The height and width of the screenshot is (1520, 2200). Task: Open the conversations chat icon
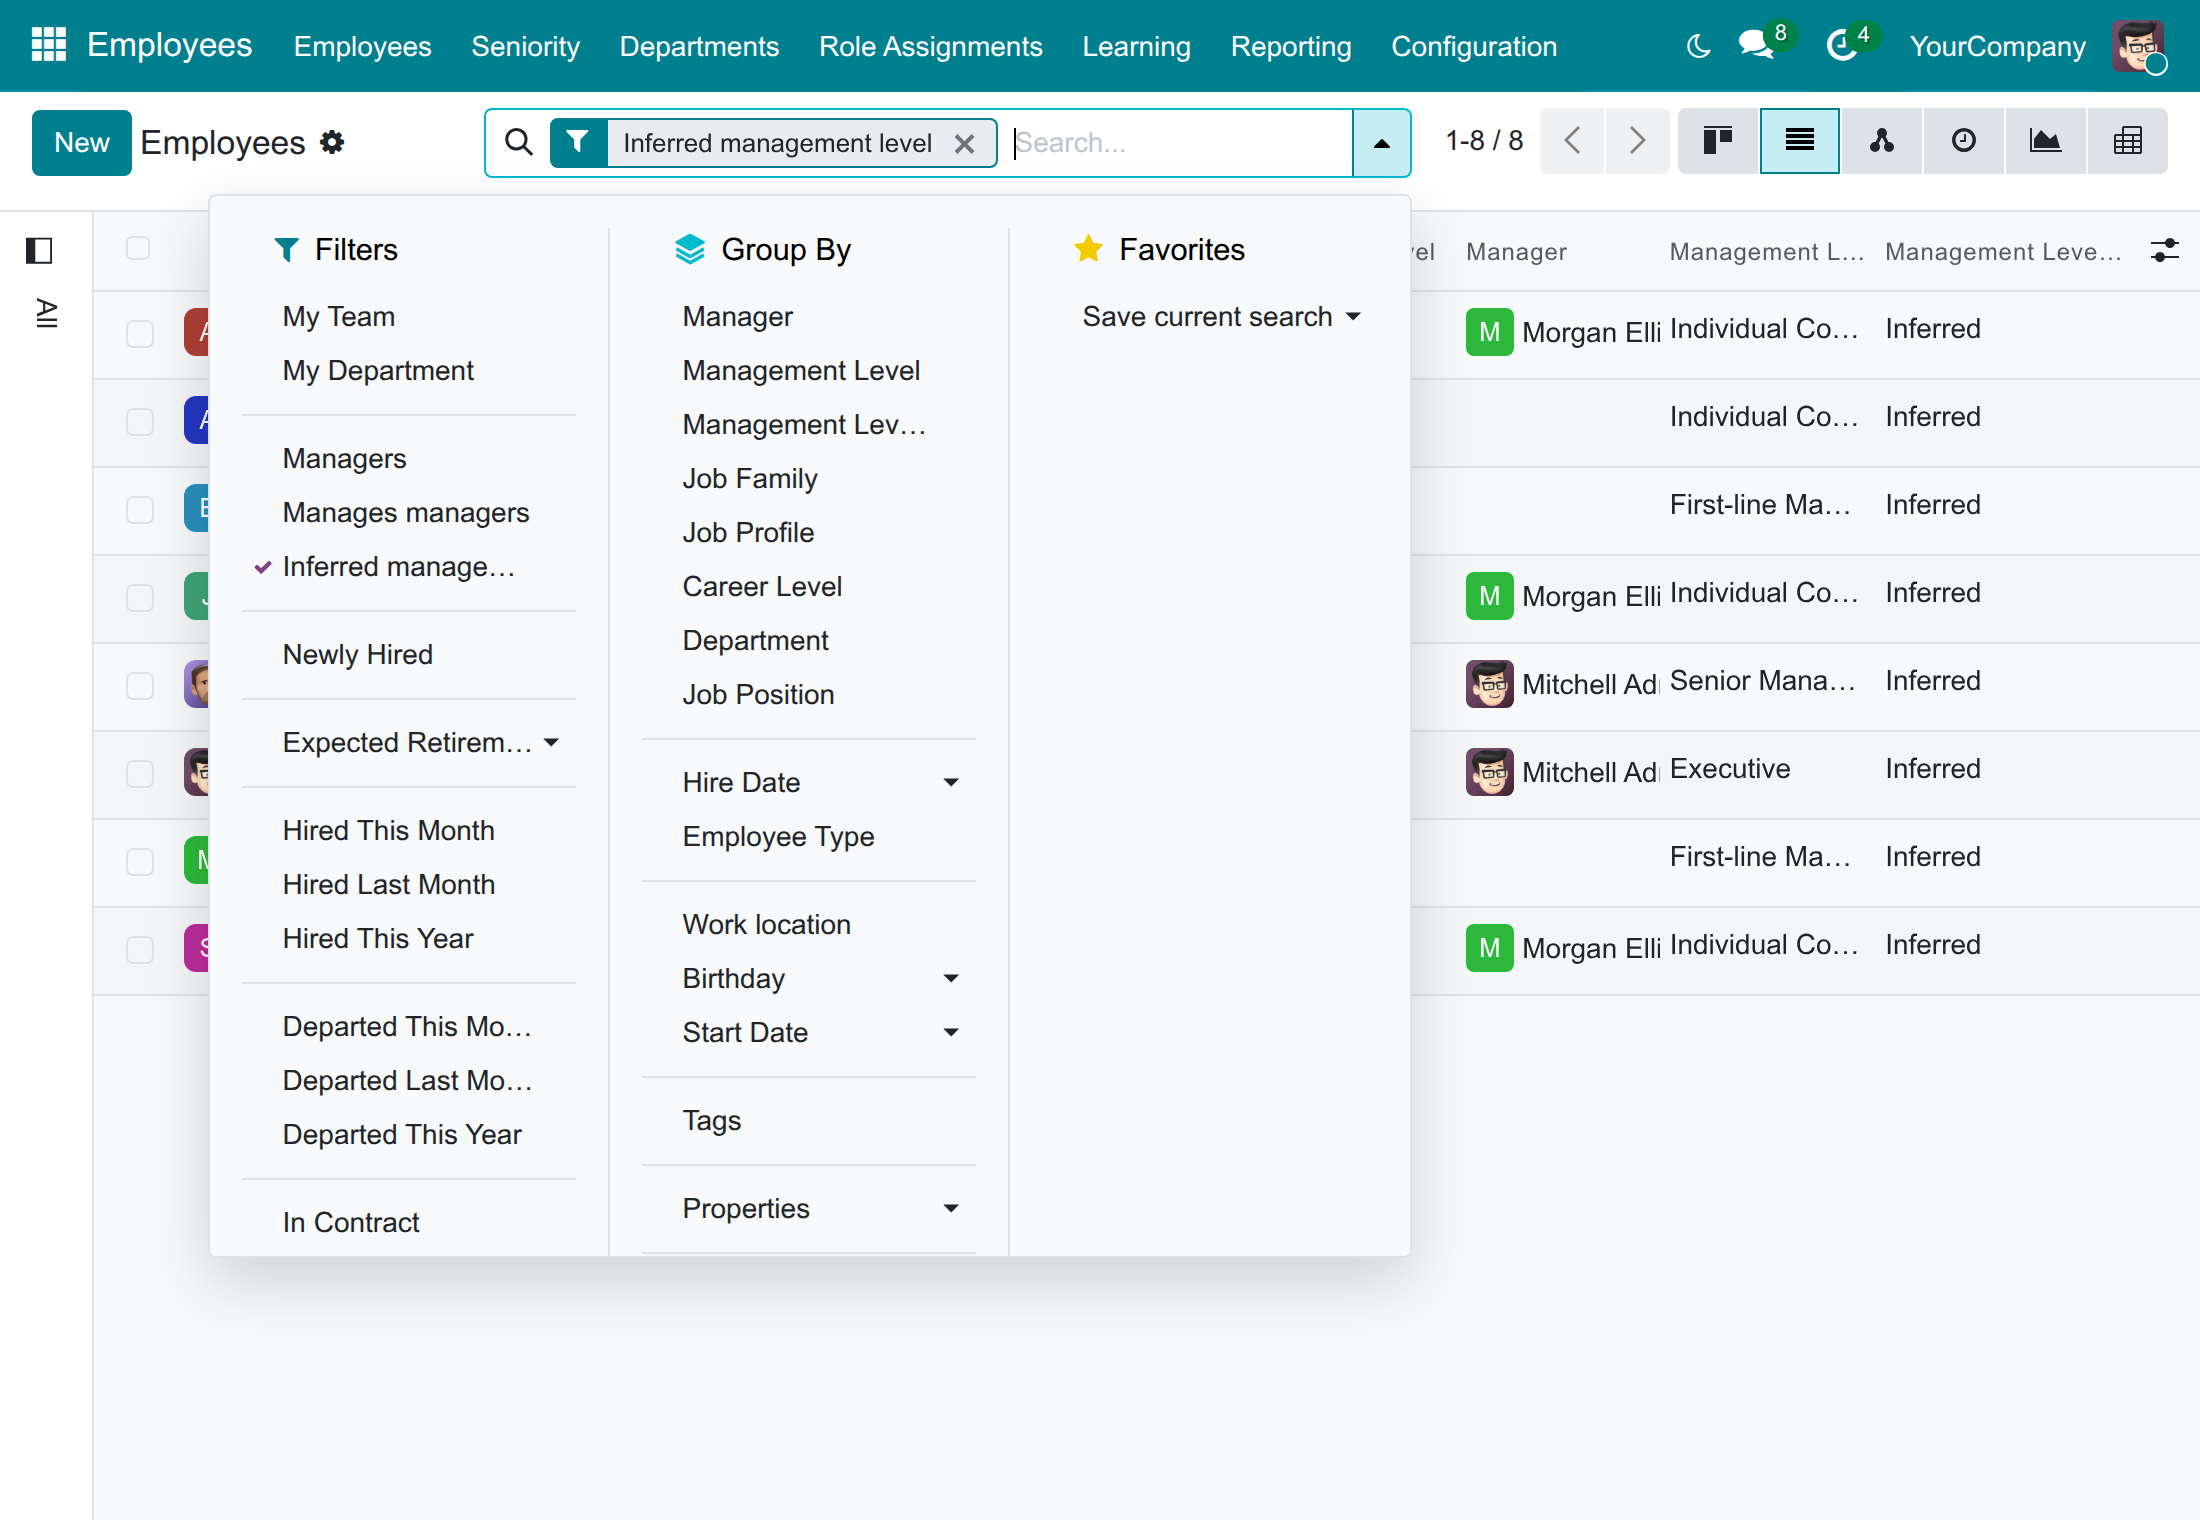[1755, 46]
